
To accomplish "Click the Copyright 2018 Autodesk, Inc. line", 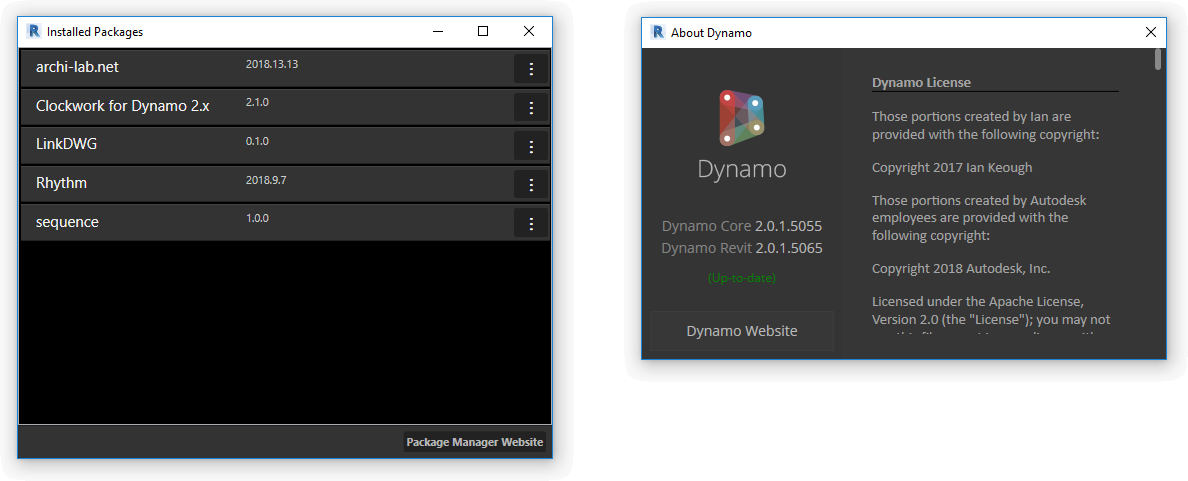I will 961,268.
